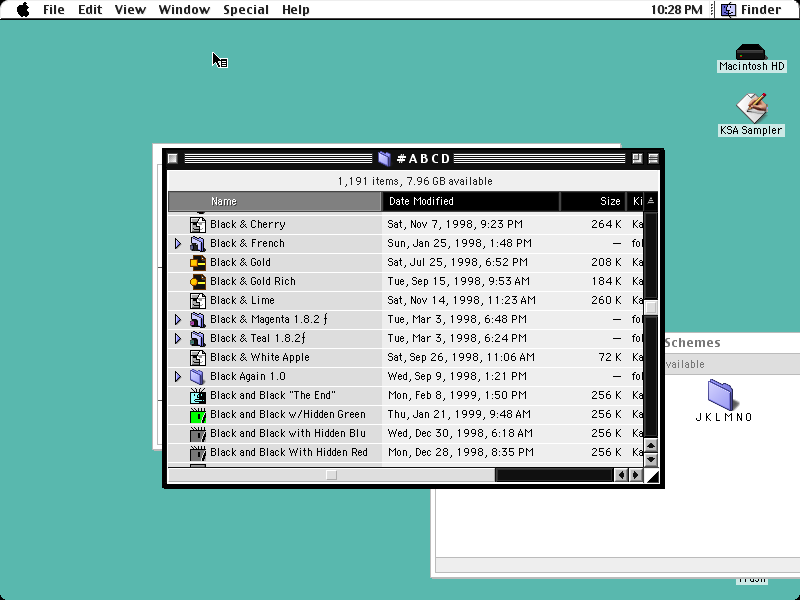The height and width of the screenshot is (600, 800).
Task: Open the Finder application menu
Action: pos(751,10)
